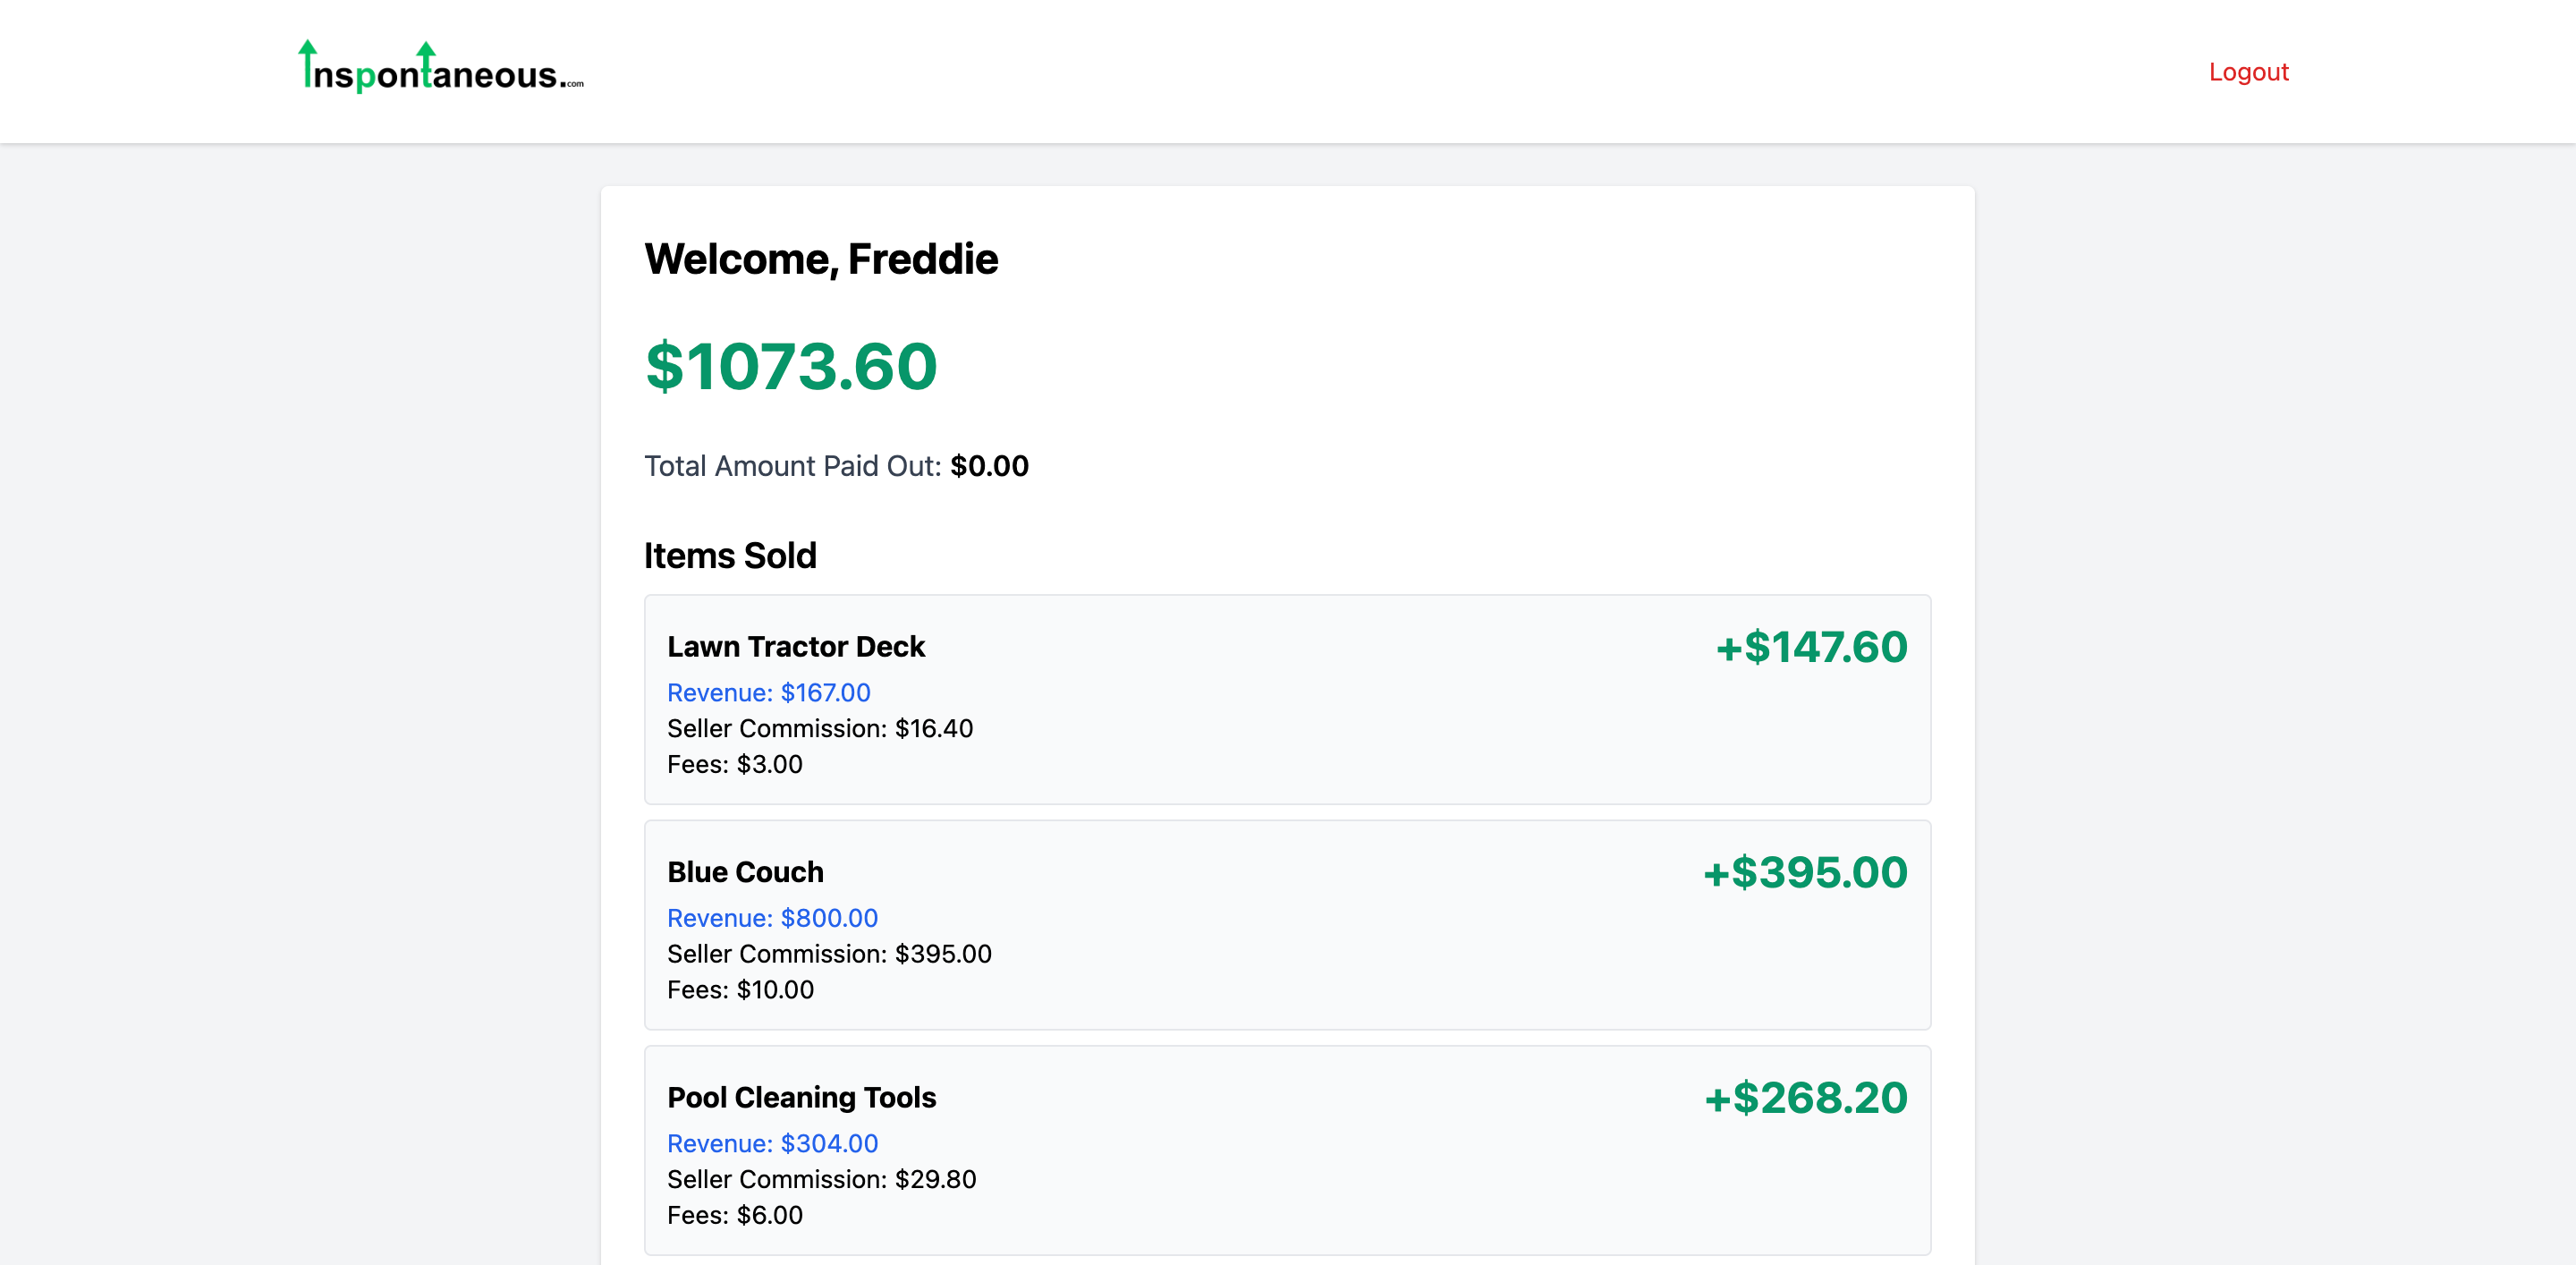Click Seller Commission $16.40 text

coord(820,728)
